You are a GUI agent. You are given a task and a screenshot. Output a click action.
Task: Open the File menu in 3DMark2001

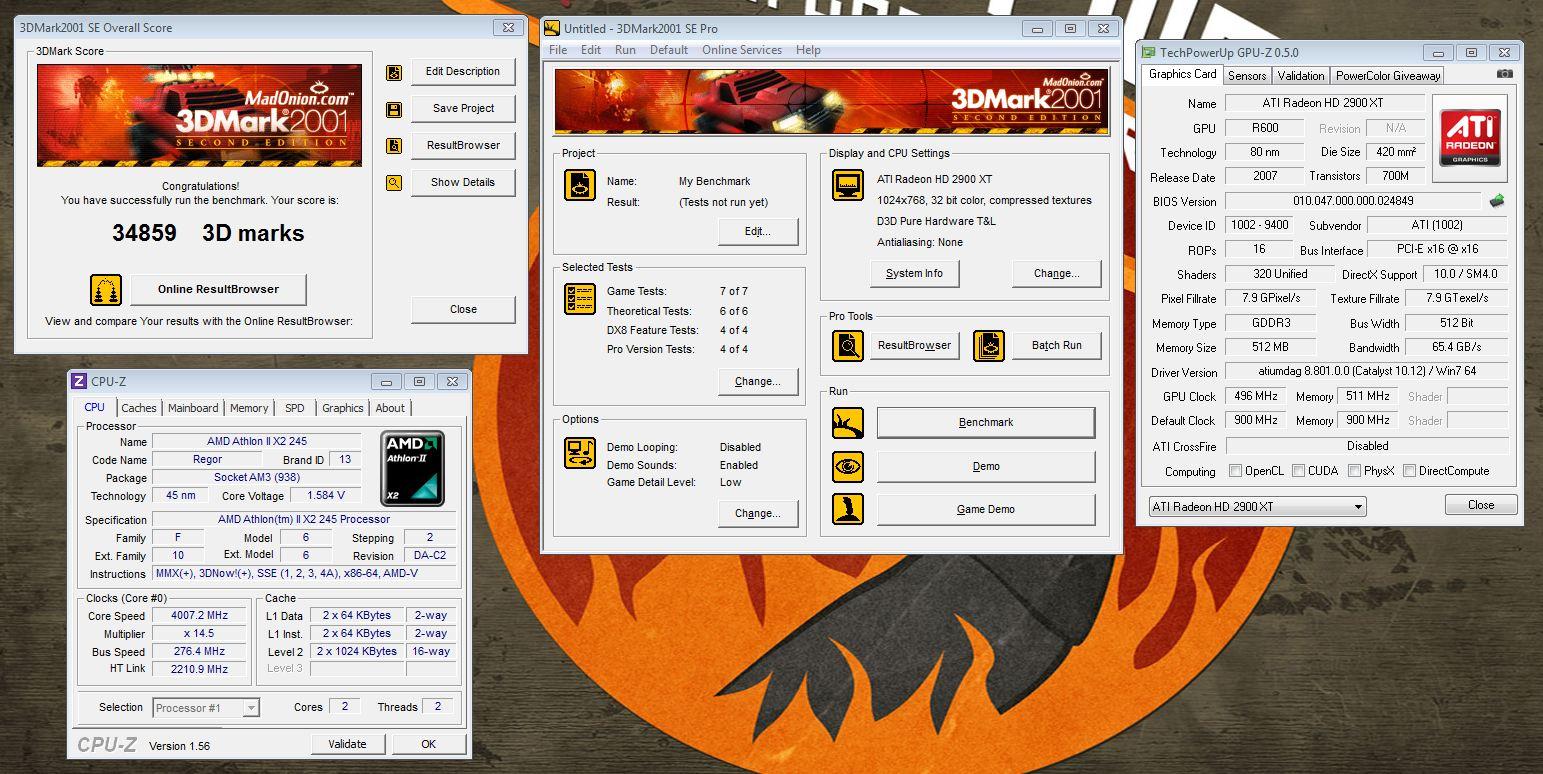point(558,50)
